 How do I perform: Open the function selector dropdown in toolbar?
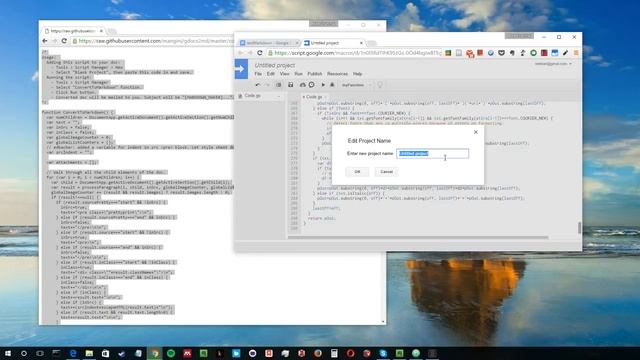[356, 85]
